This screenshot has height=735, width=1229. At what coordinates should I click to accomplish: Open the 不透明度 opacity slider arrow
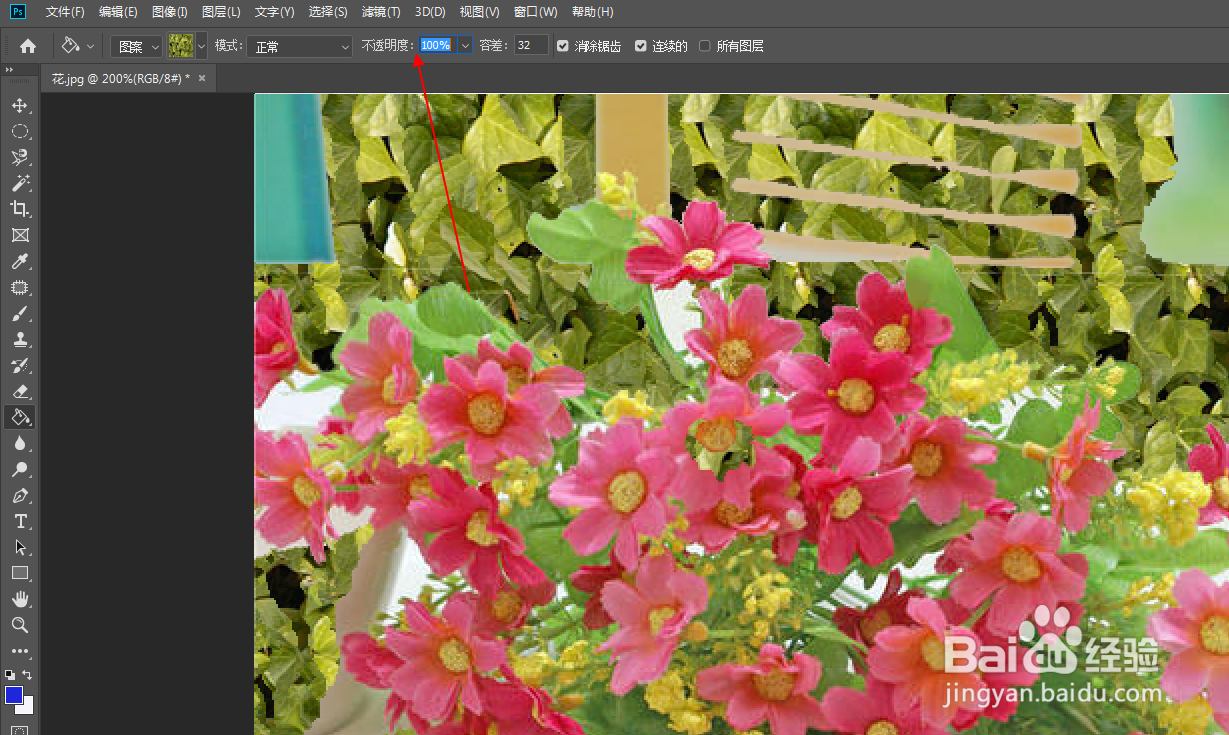(x=465, y=46)
